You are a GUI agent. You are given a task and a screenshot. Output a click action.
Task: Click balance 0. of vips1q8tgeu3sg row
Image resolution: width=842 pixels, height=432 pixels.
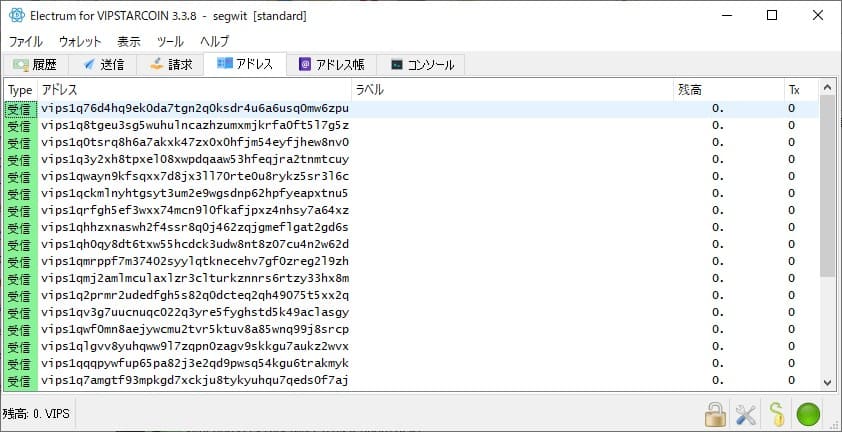pyautogui.click(x=718, y=126)
